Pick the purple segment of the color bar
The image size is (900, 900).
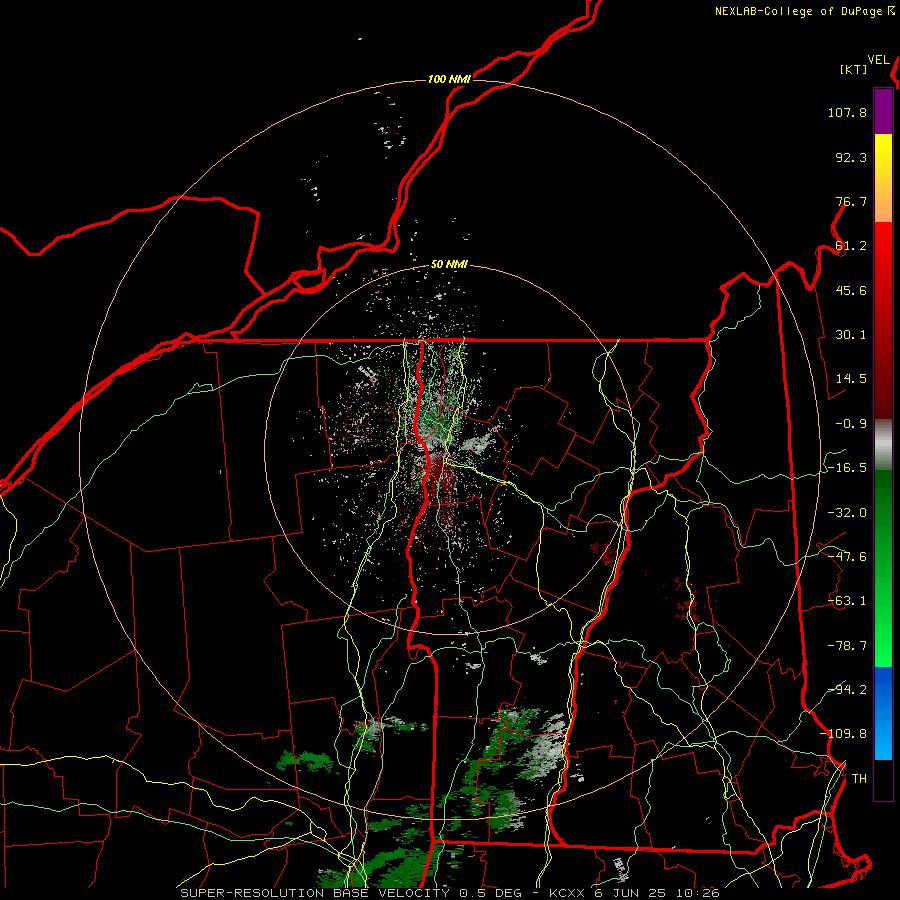click(883, 112)
